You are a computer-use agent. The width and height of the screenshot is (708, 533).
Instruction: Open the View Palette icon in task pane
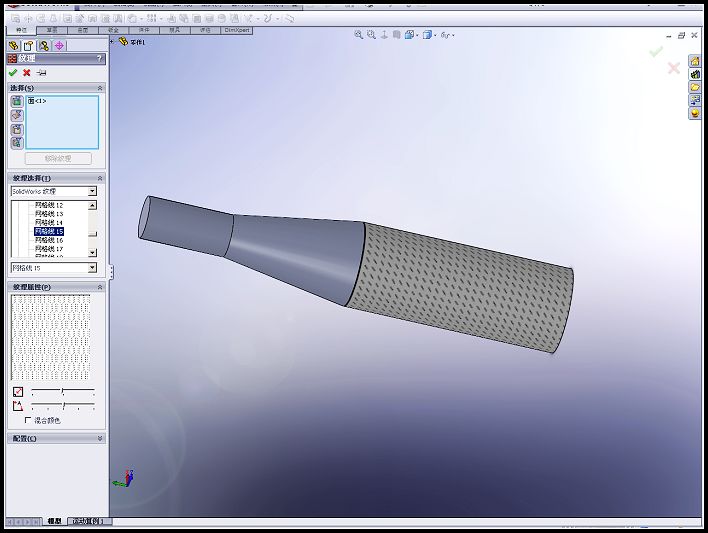[x=694, y=100]
